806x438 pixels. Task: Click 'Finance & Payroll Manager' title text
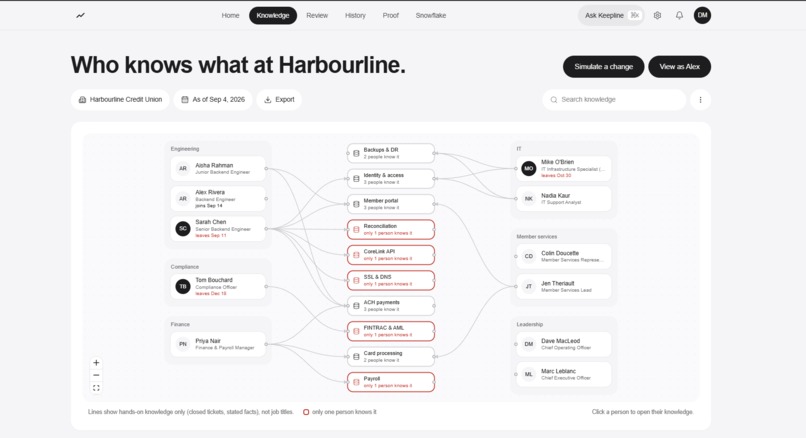225,348
